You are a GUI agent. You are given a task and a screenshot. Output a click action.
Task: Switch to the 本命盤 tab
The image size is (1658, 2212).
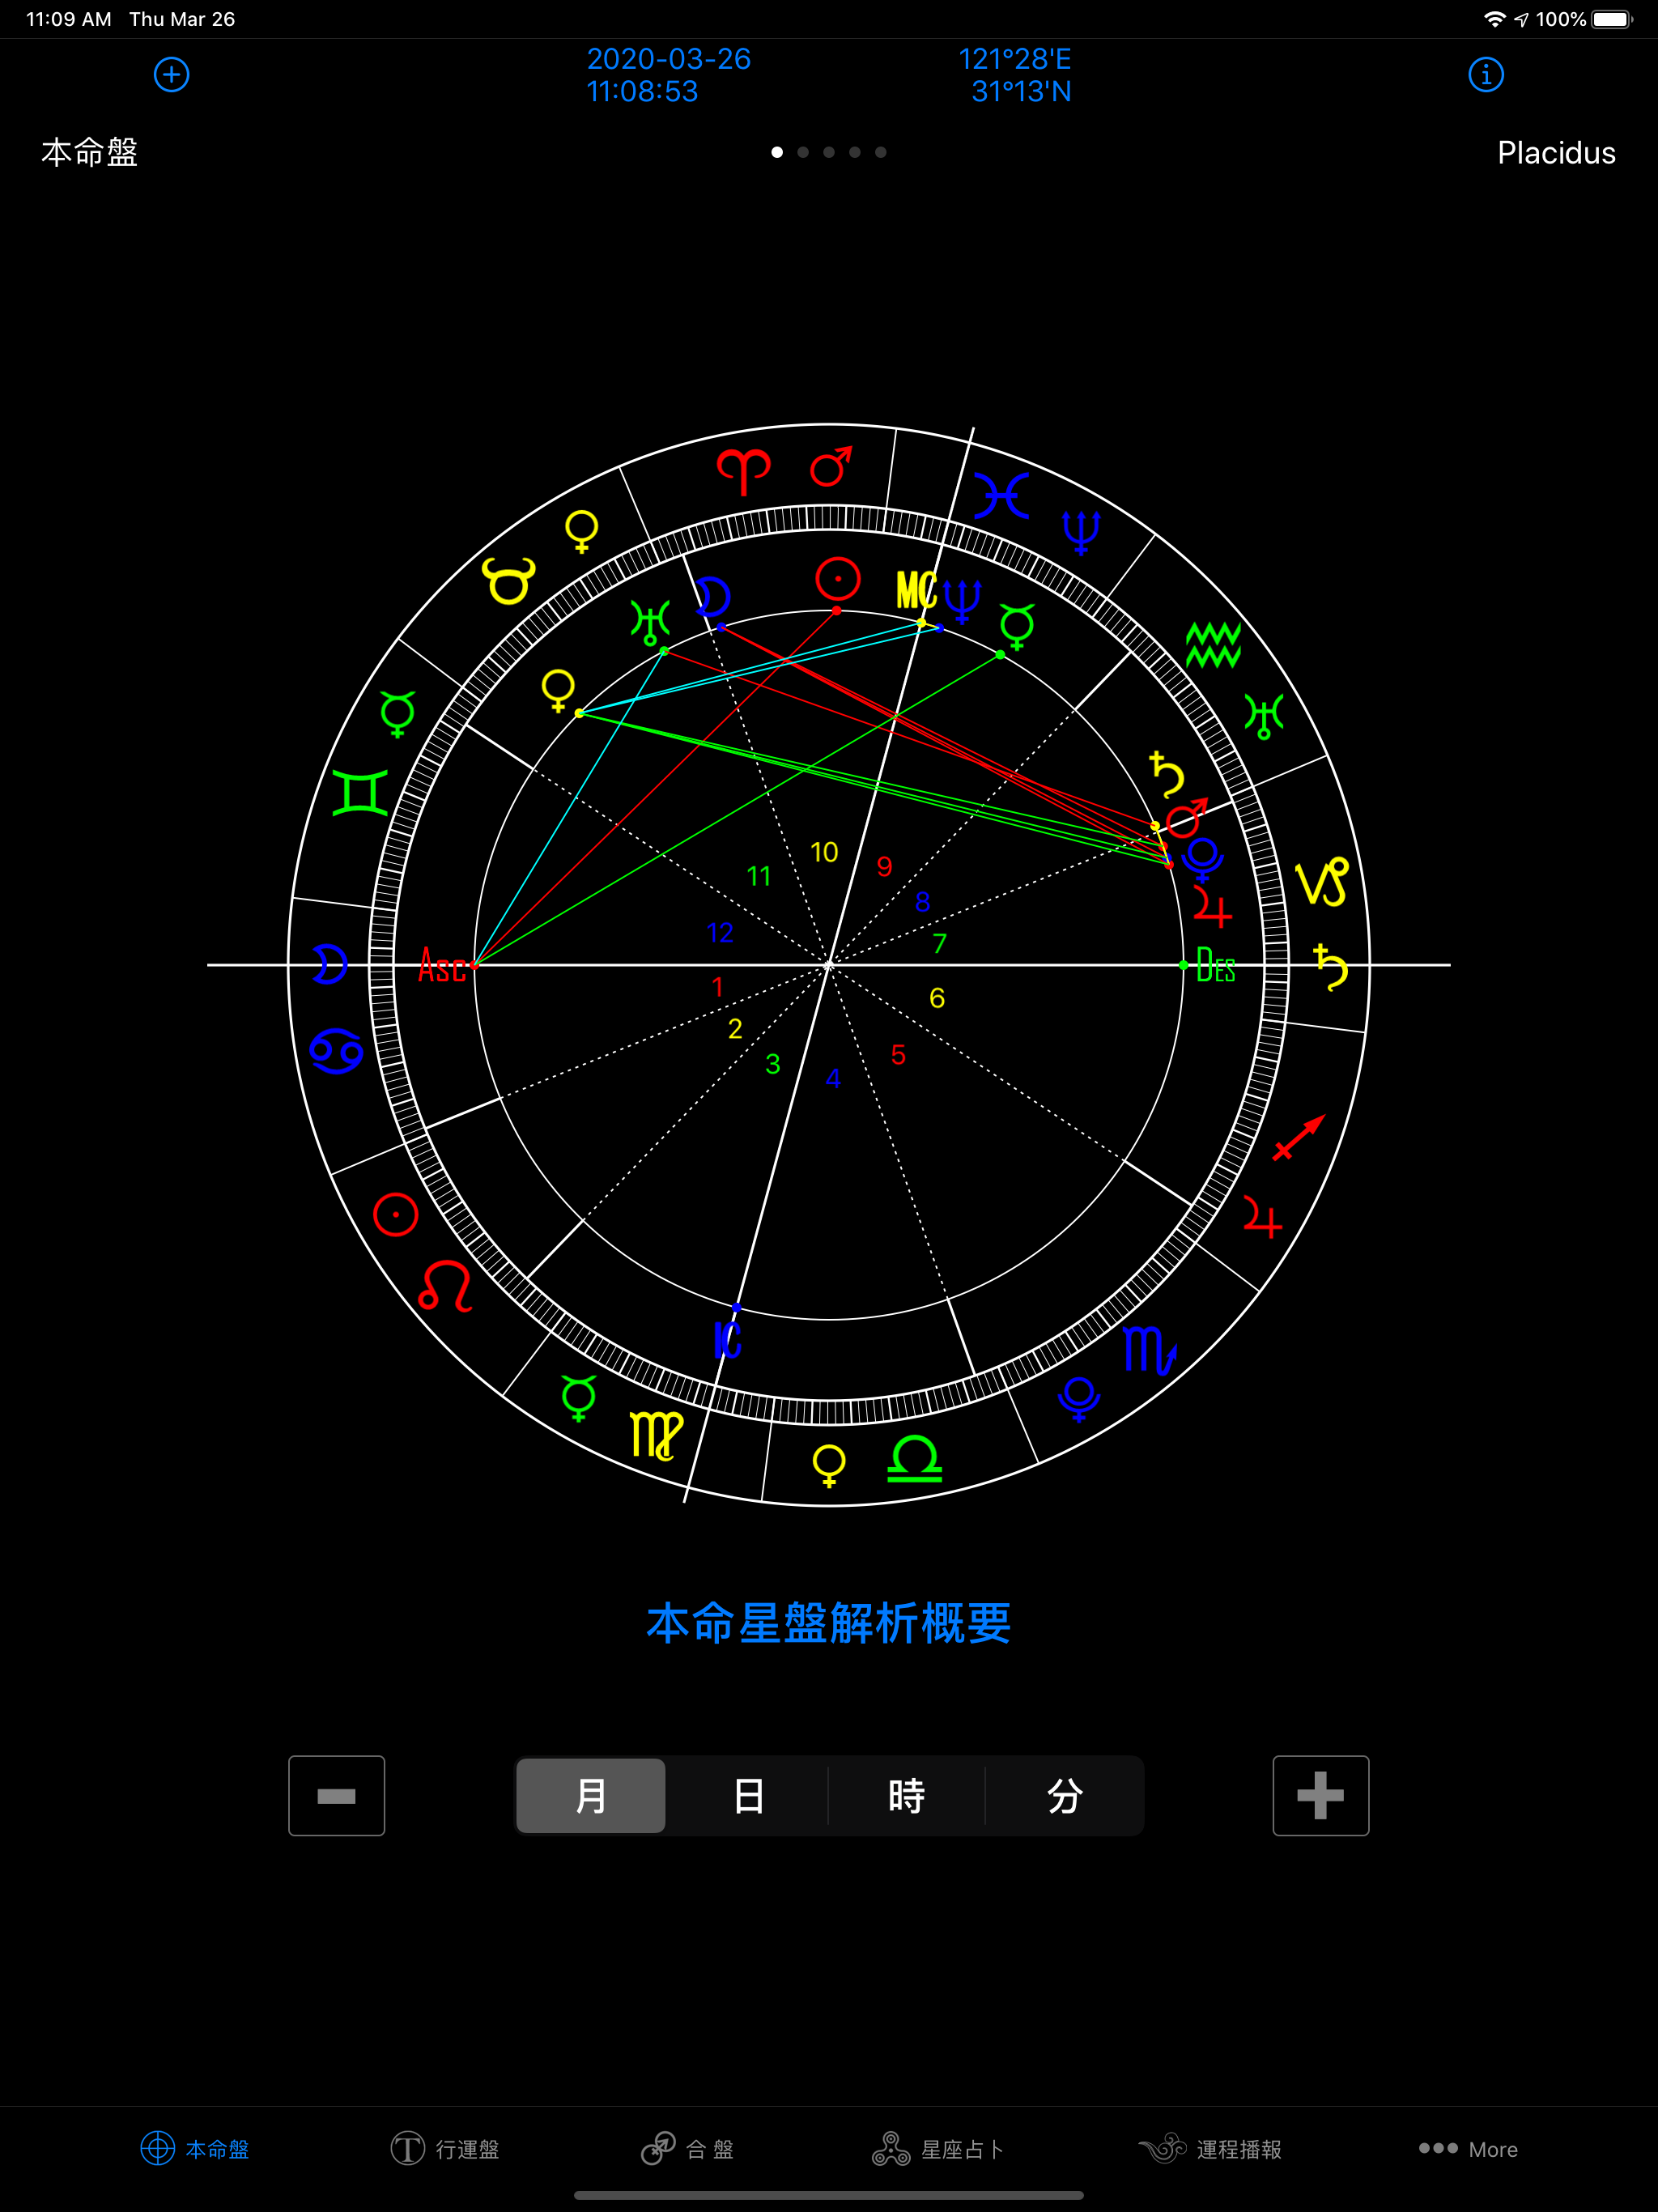pos(195,2148)
